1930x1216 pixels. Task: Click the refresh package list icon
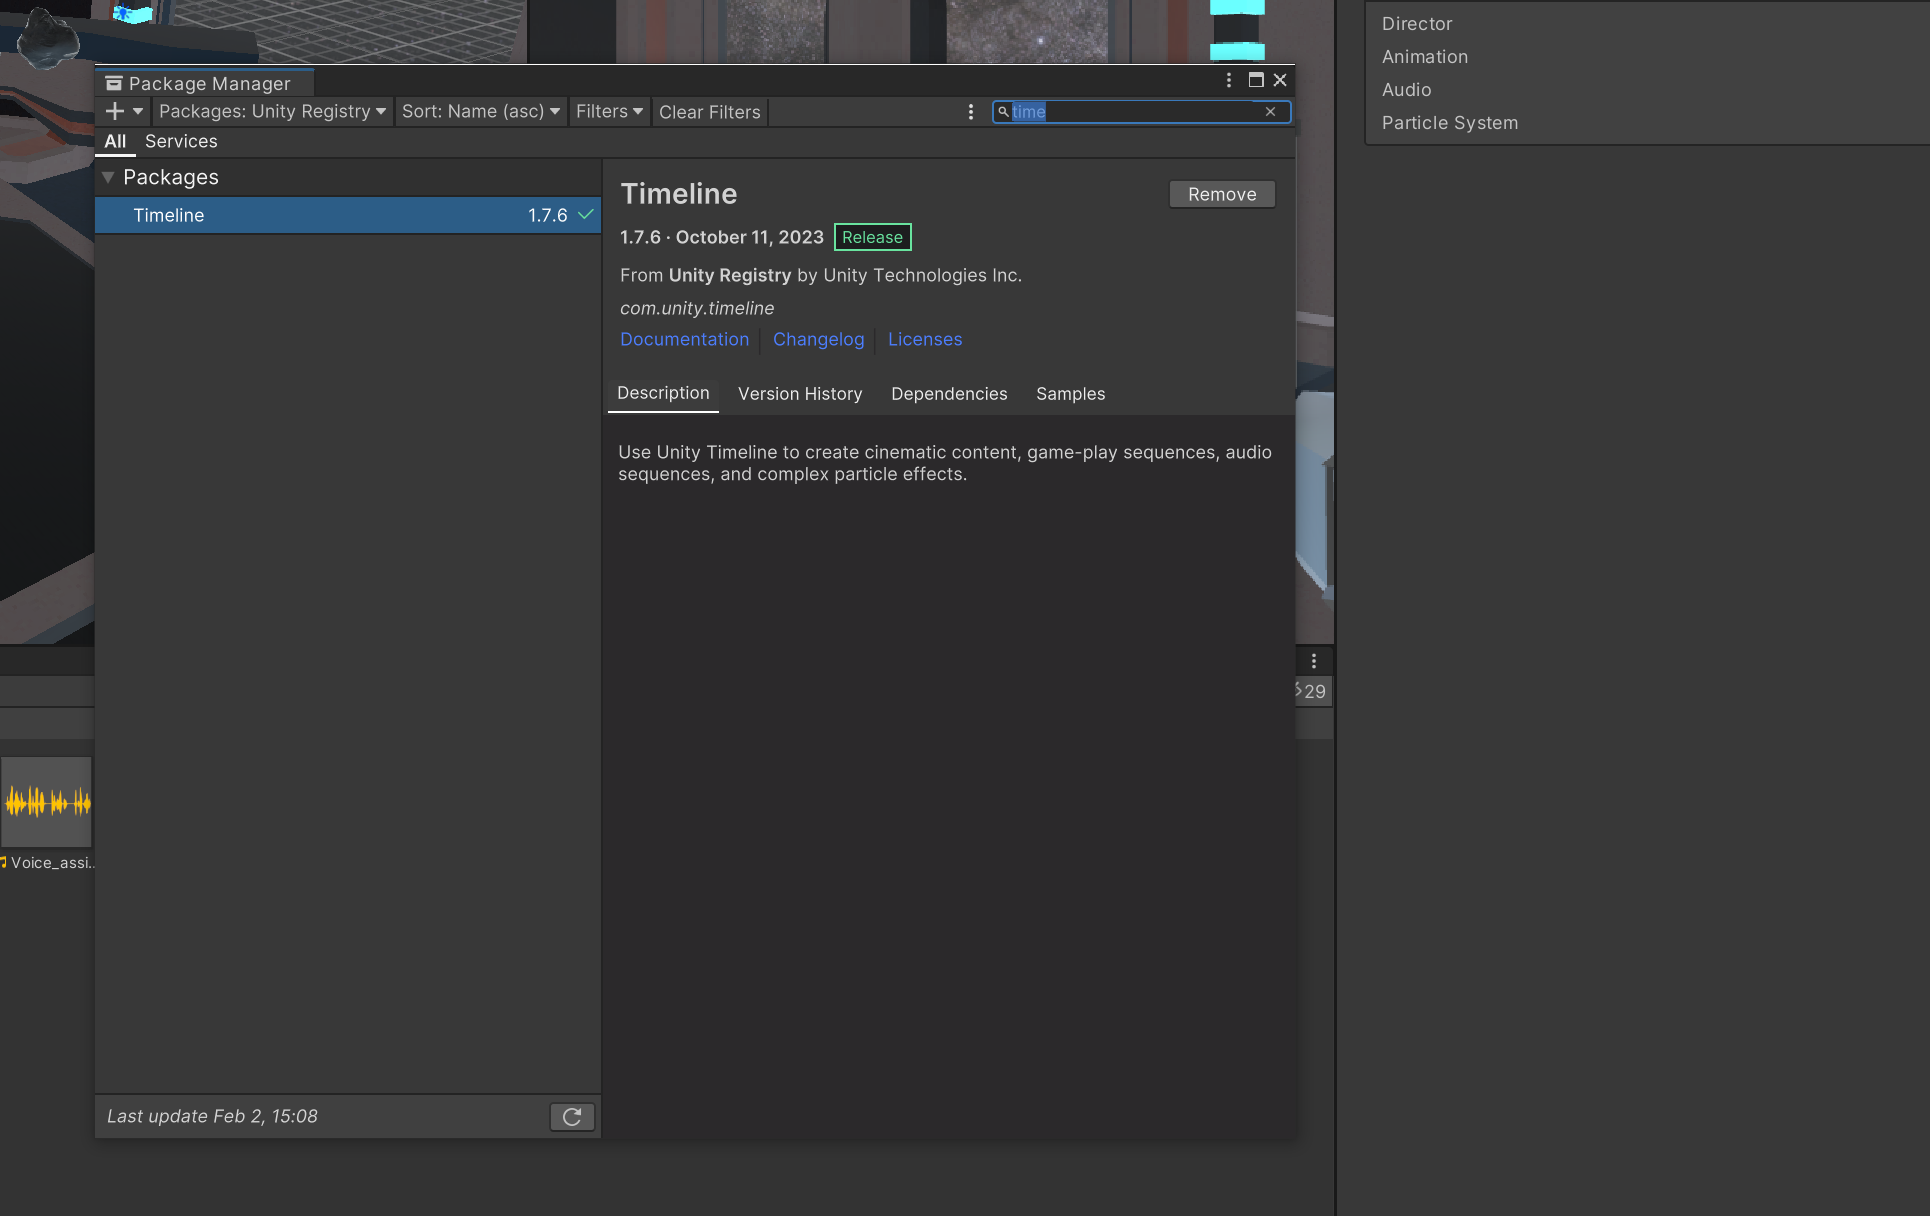(572, 1116)
